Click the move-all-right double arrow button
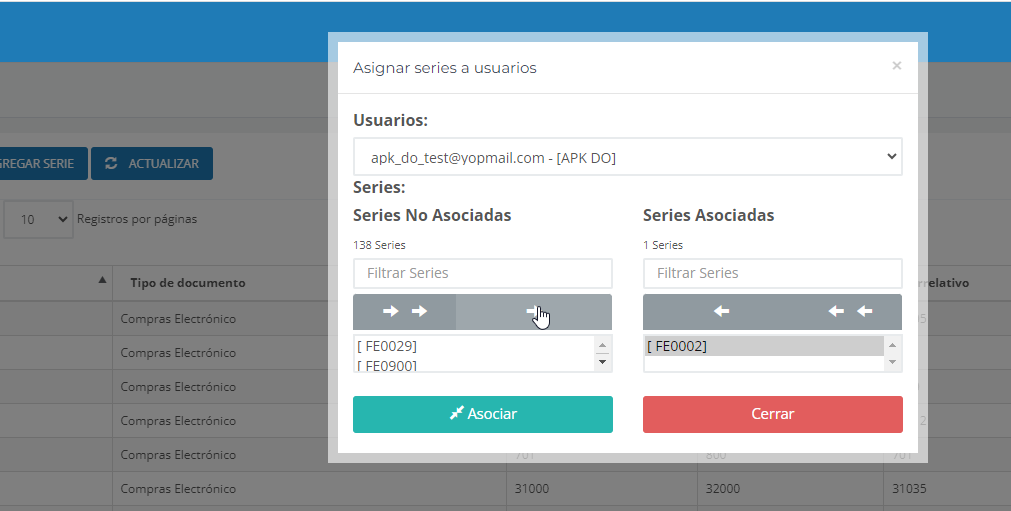Image resolution: width=1011 pixels, height=511 pixels. (405, 312)
